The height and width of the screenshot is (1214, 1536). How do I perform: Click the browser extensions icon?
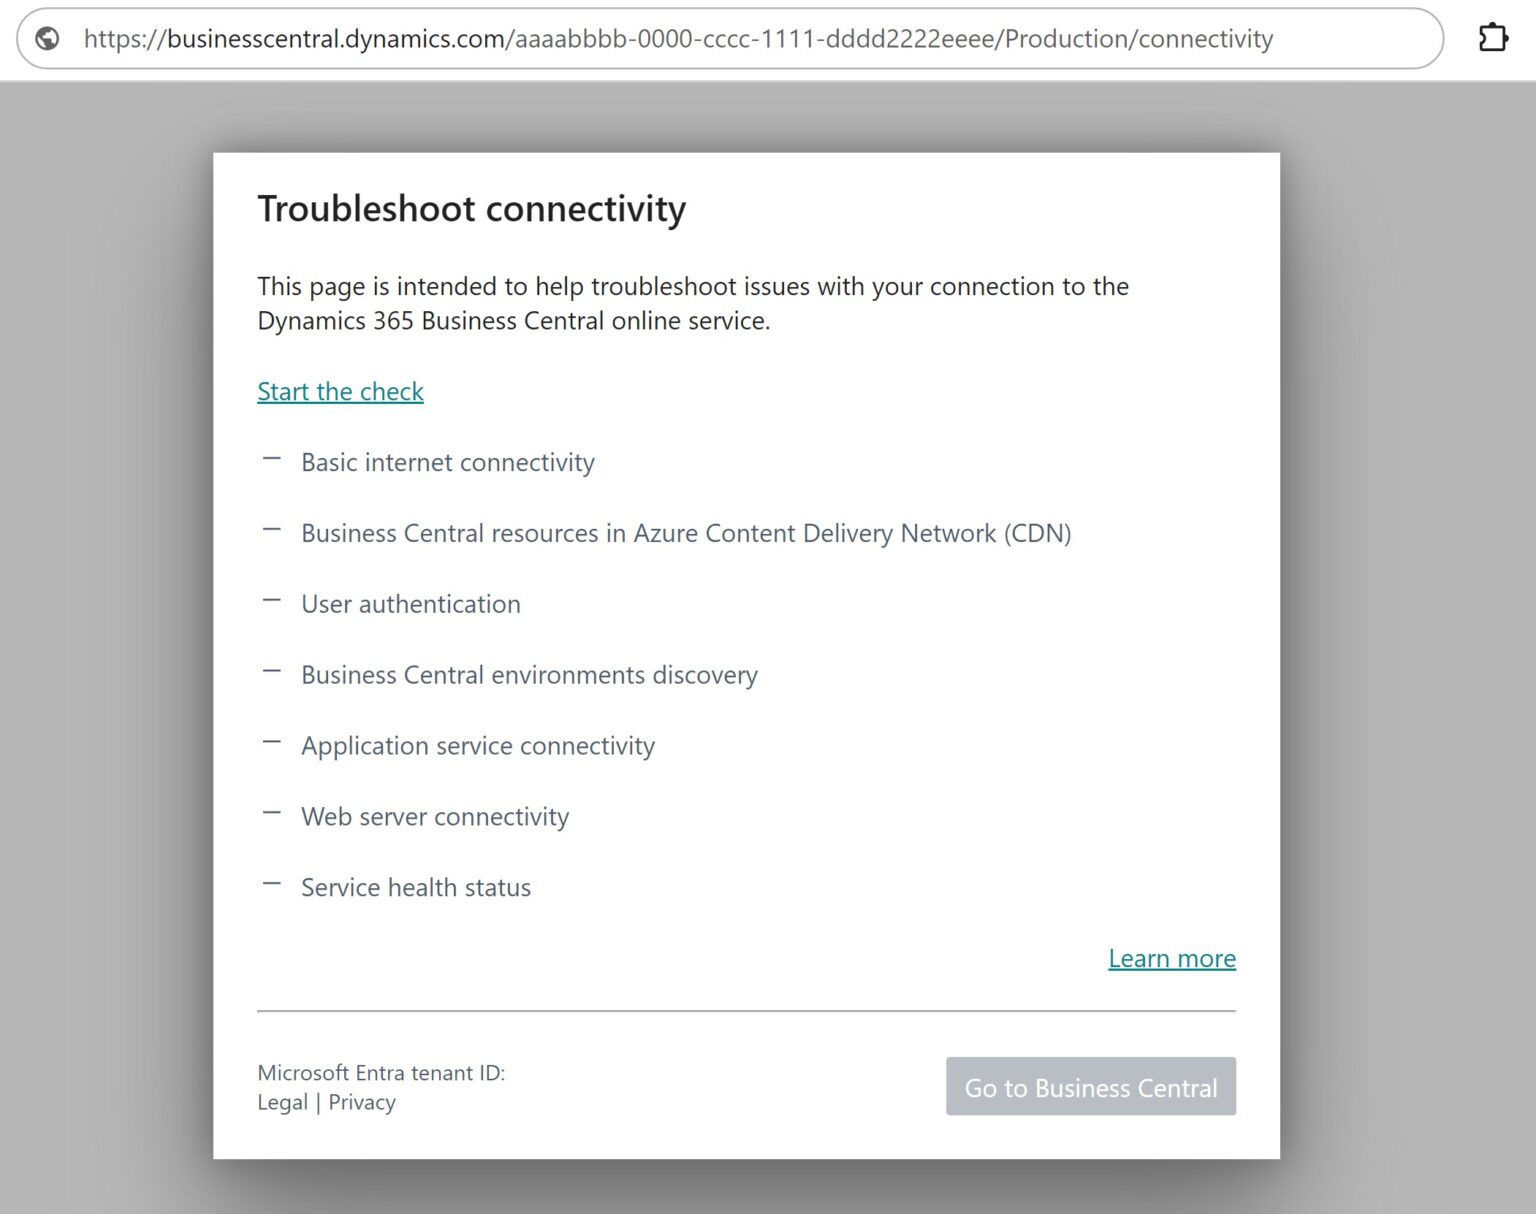tap(1493, 37)
